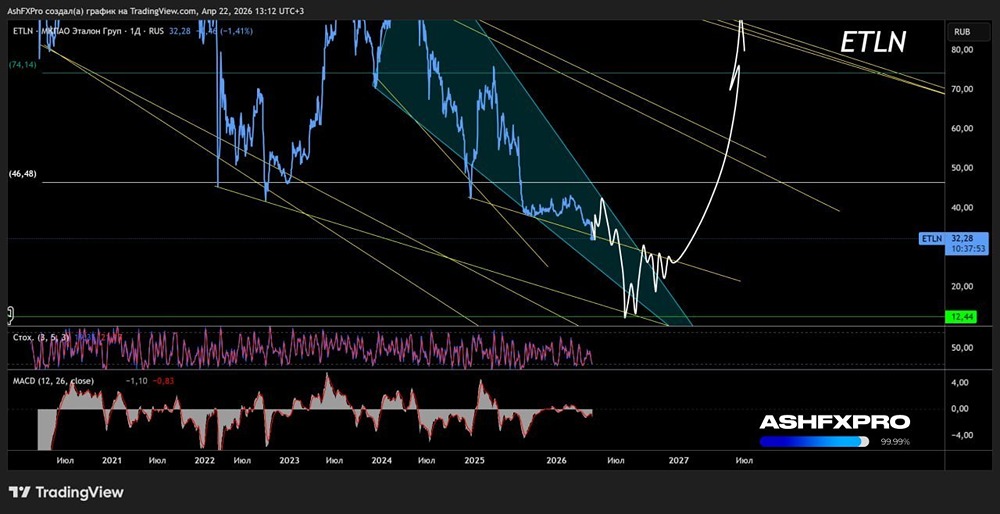Click 50,00 on the stochastic pane scale

[962, 348]
